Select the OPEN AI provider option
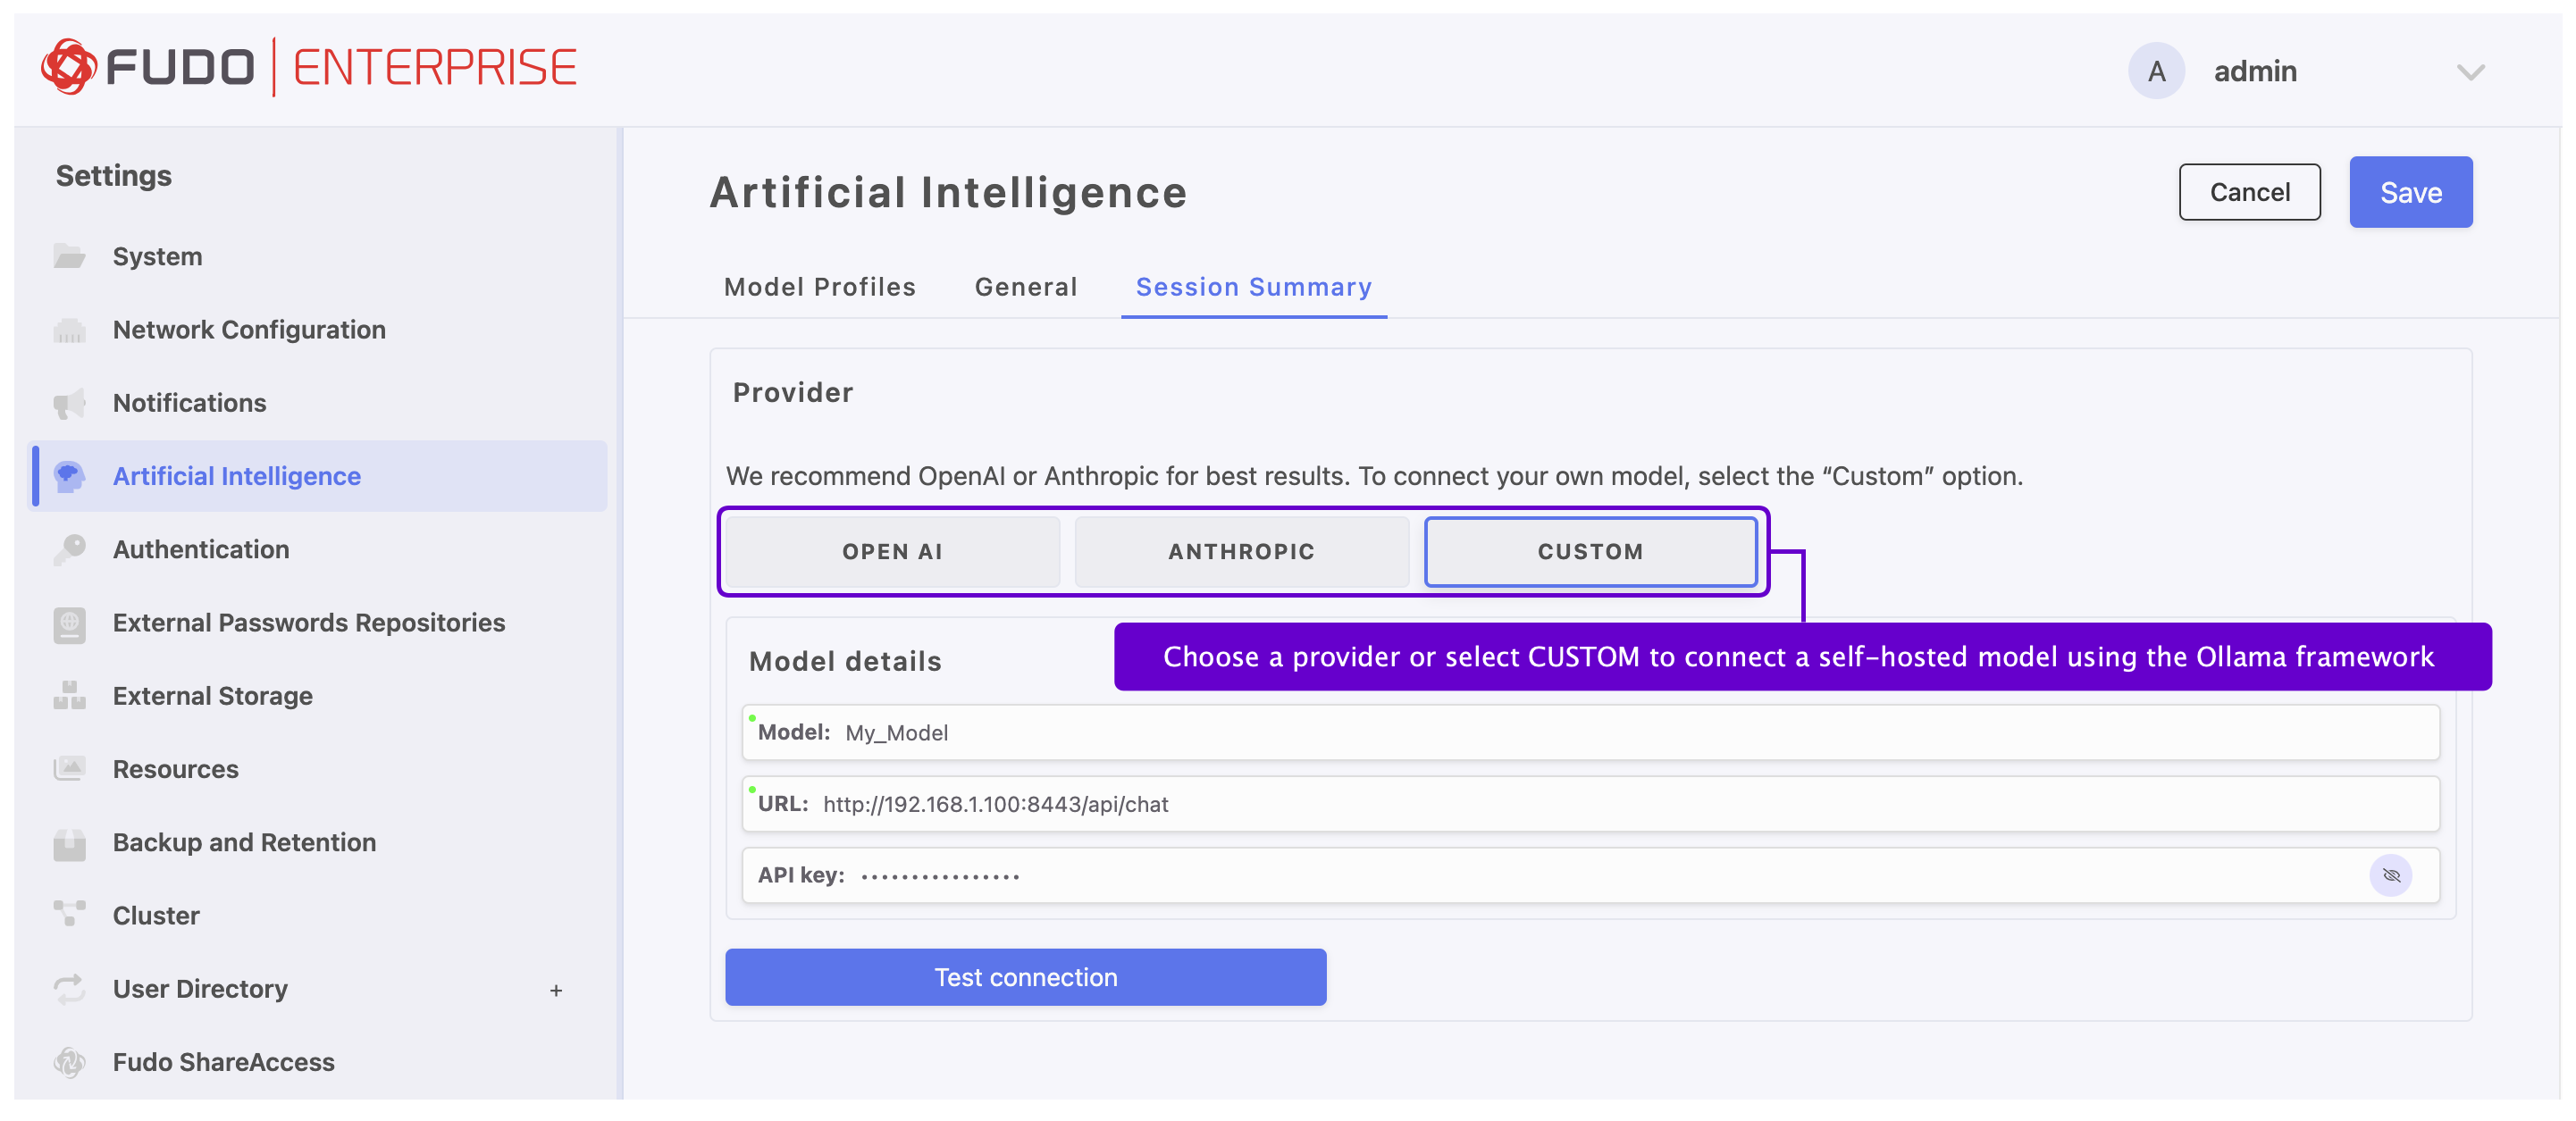 click(892, 552)
